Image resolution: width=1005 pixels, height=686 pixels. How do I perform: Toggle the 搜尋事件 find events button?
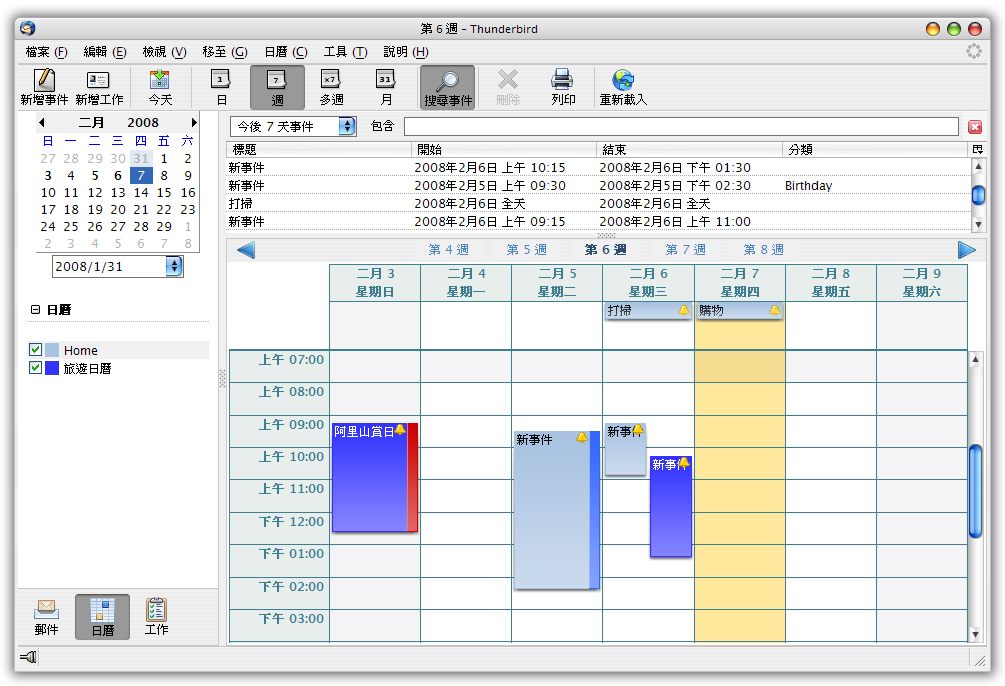(447, 87)
